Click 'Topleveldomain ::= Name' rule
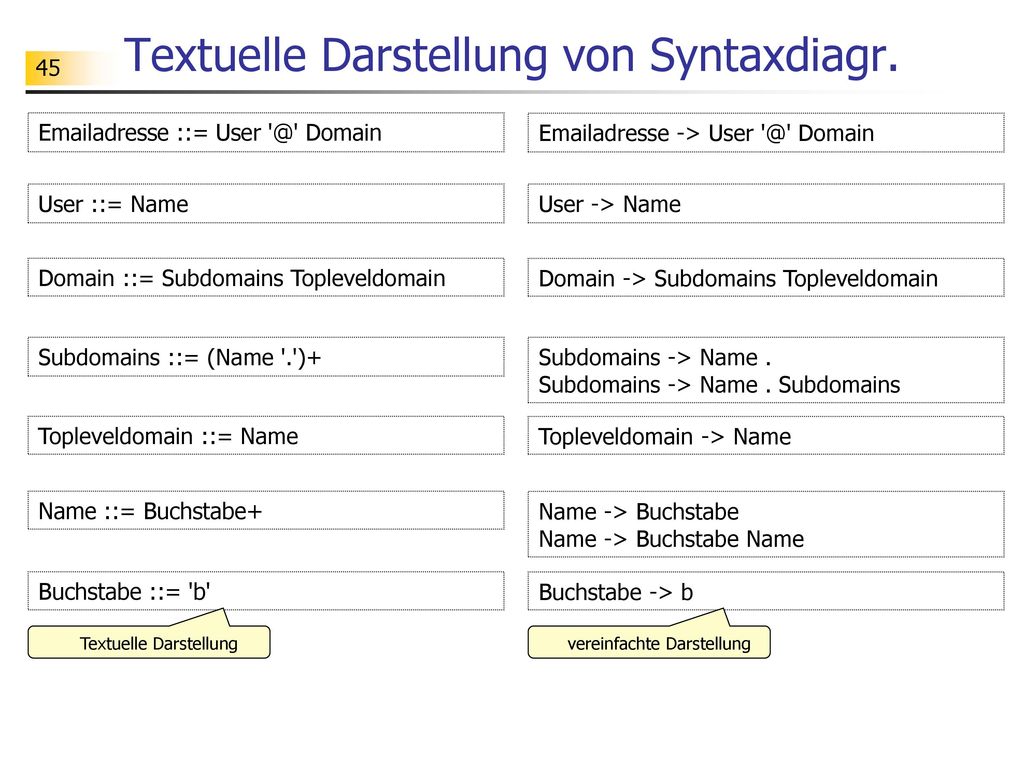1024x768 pixels. tap(266, 436)
